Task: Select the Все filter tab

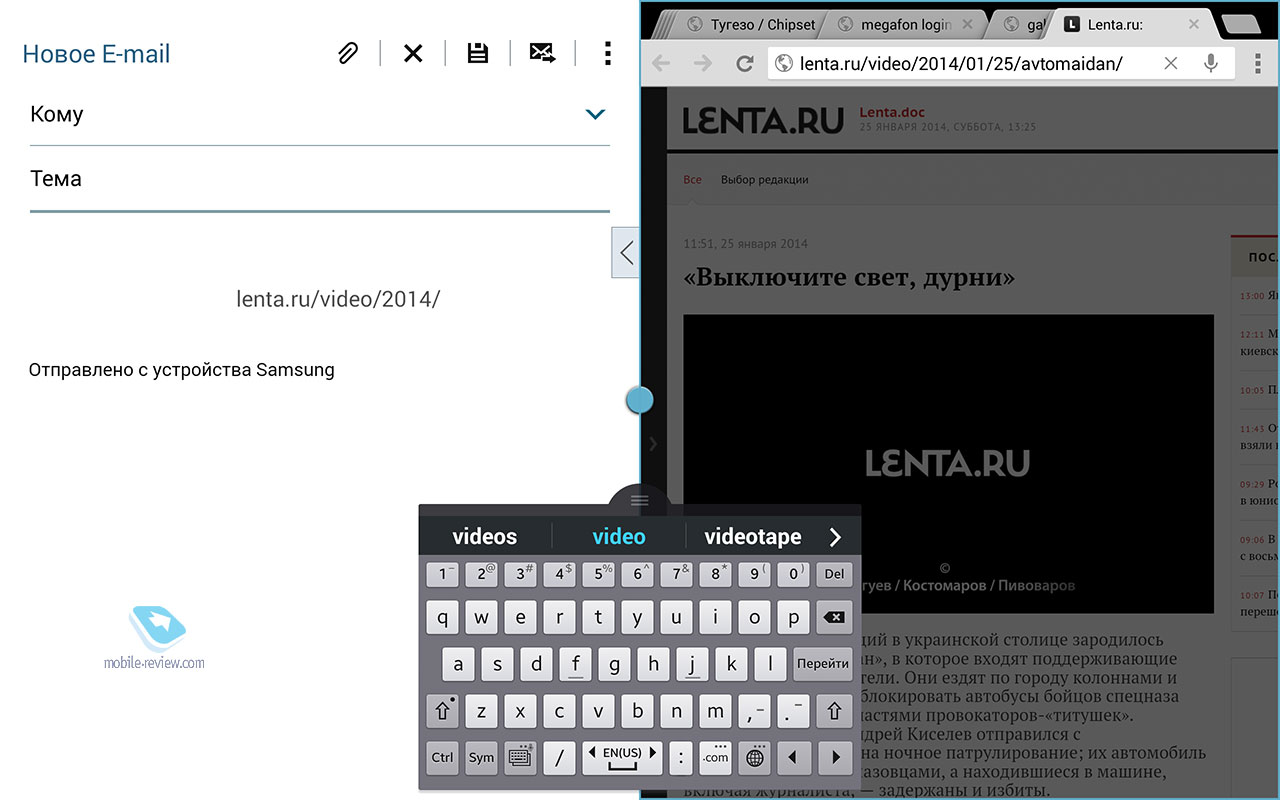Action: coord(692,180)
